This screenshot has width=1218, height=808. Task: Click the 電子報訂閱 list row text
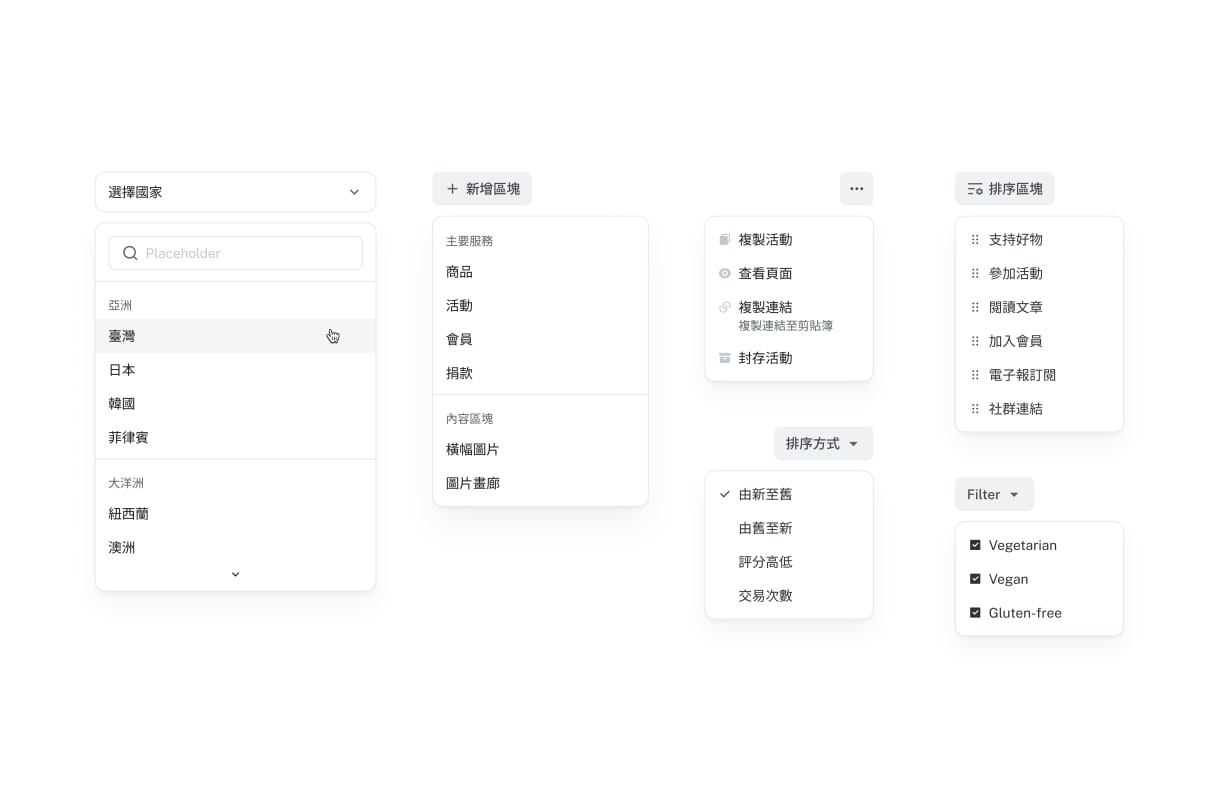tap(1023, 375)
